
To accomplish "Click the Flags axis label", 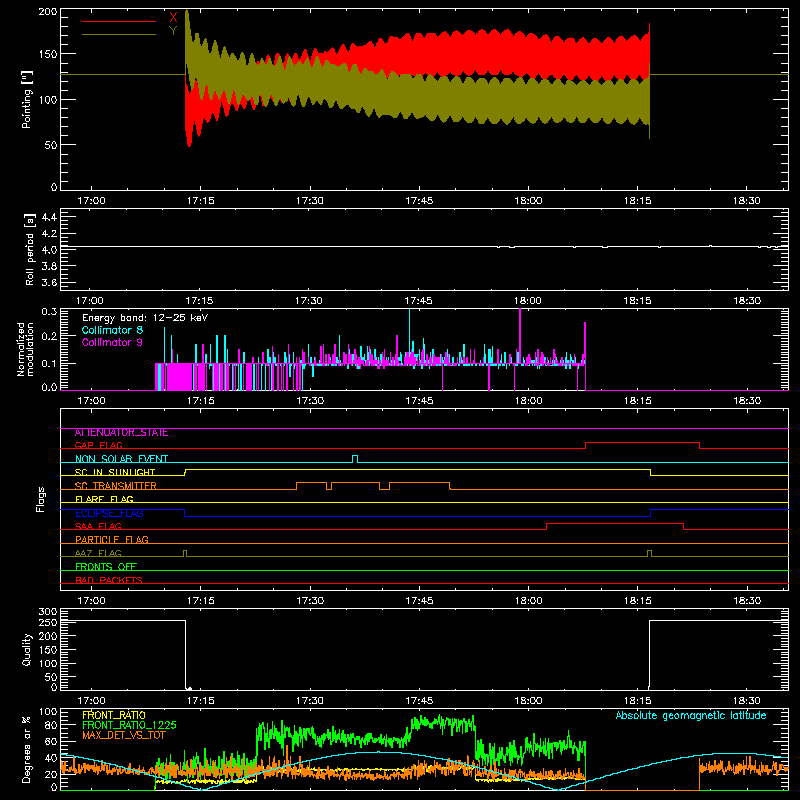I will point(40,499).
